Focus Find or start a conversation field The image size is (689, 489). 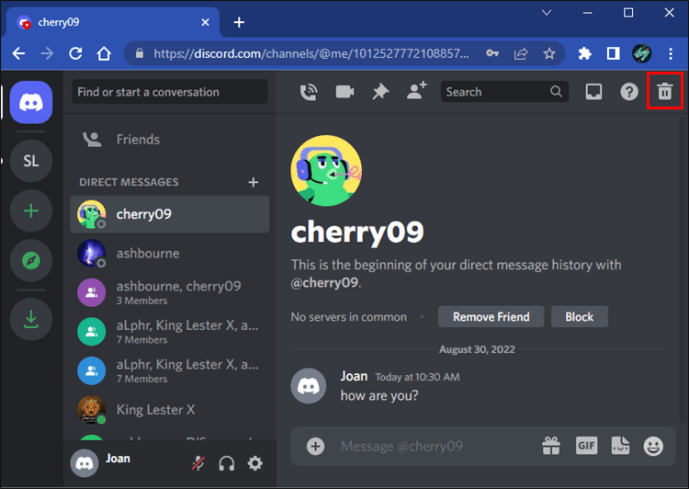pyautogui.click(x=170, y=92)
